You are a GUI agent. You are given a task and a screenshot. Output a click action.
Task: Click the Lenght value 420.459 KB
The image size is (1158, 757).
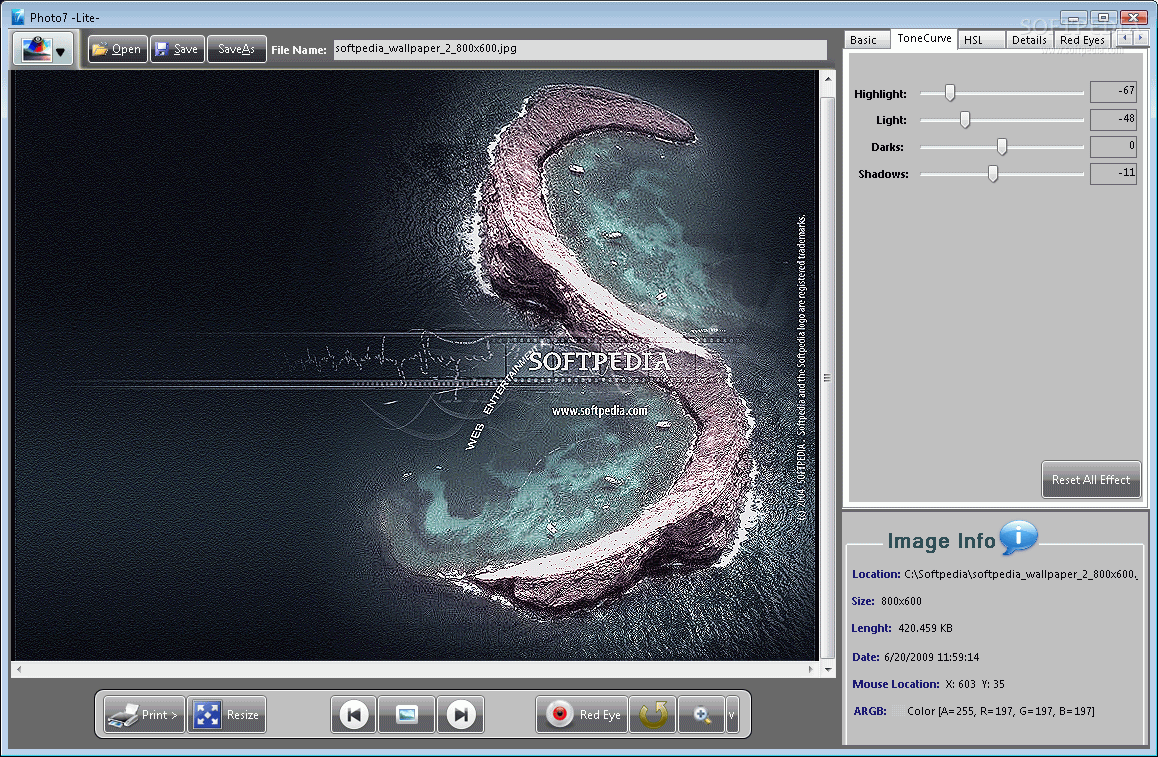925,628
